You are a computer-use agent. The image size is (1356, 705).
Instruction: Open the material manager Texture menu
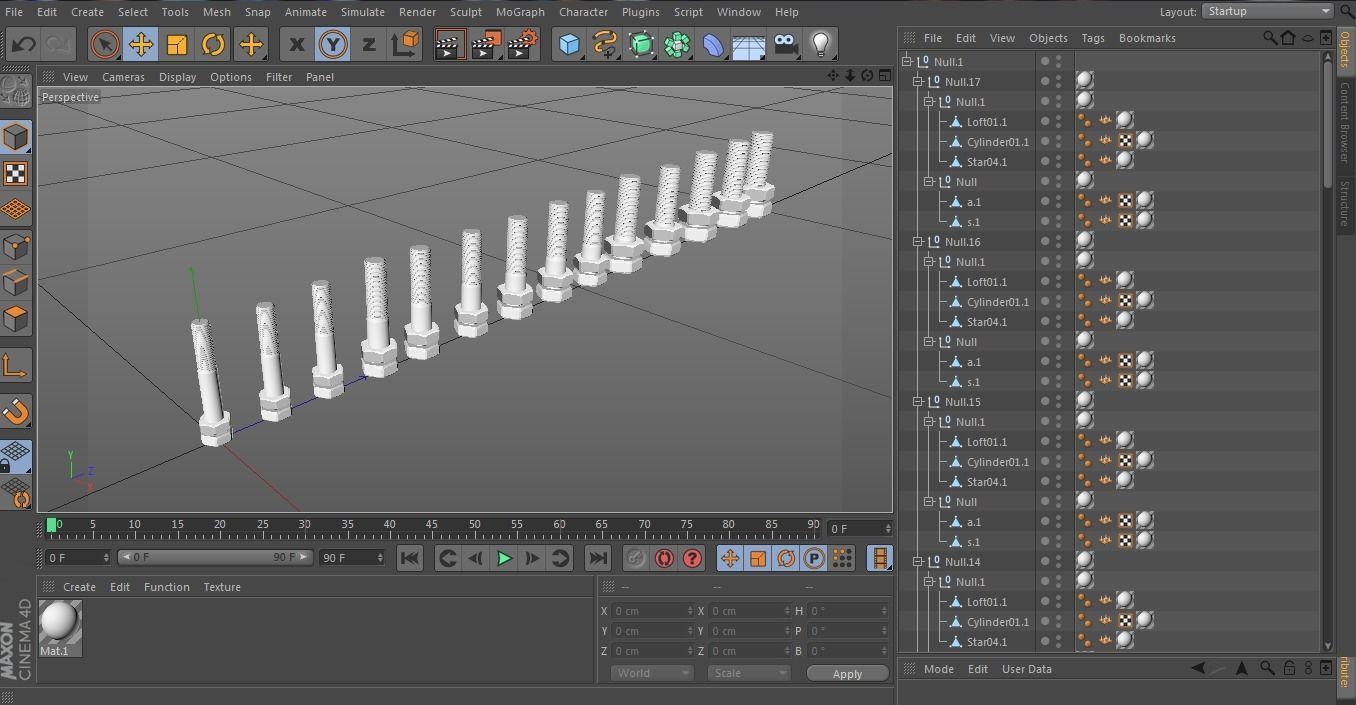click(222, 587)
